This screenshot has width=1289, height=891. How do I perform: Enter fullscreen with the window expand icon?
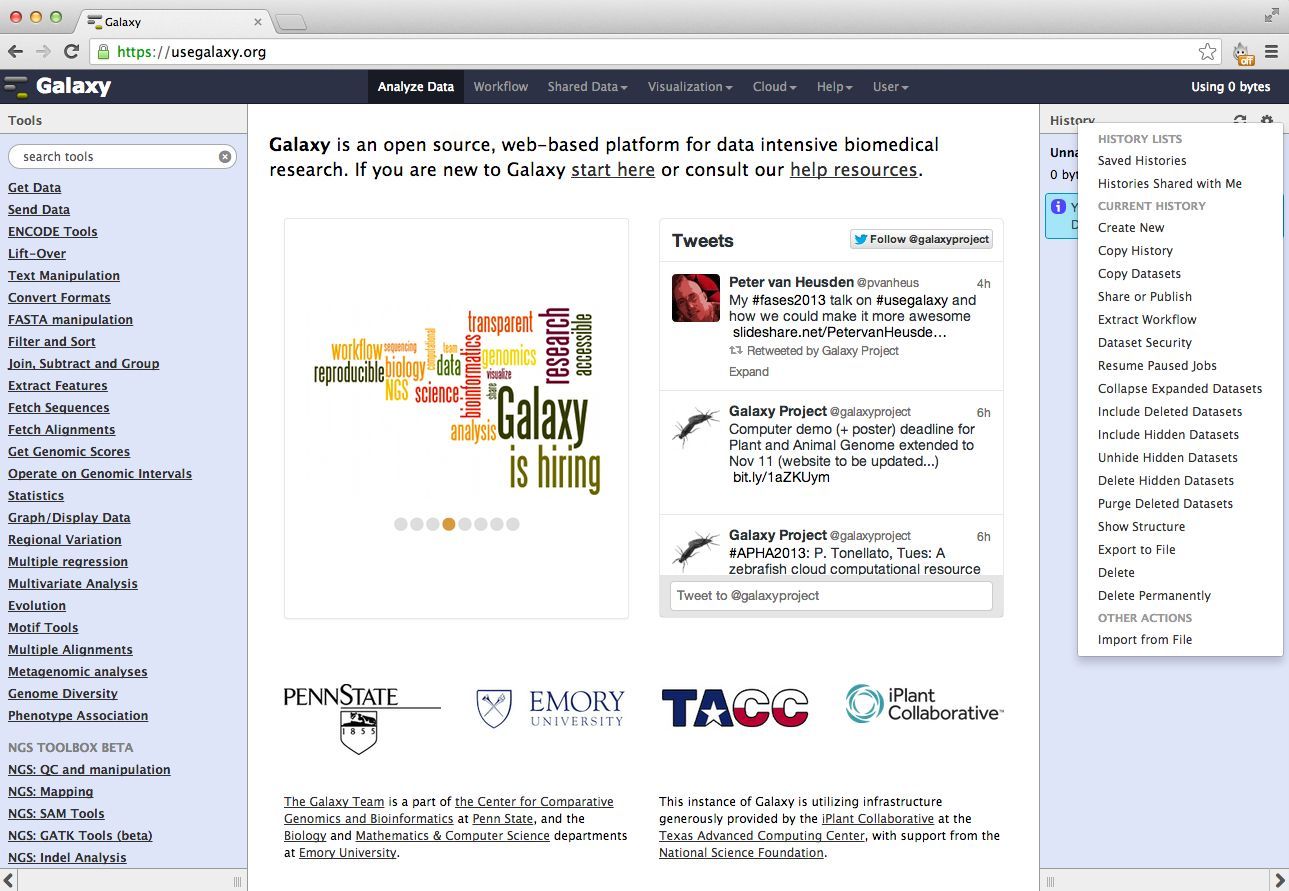(x=1272, y=14)
